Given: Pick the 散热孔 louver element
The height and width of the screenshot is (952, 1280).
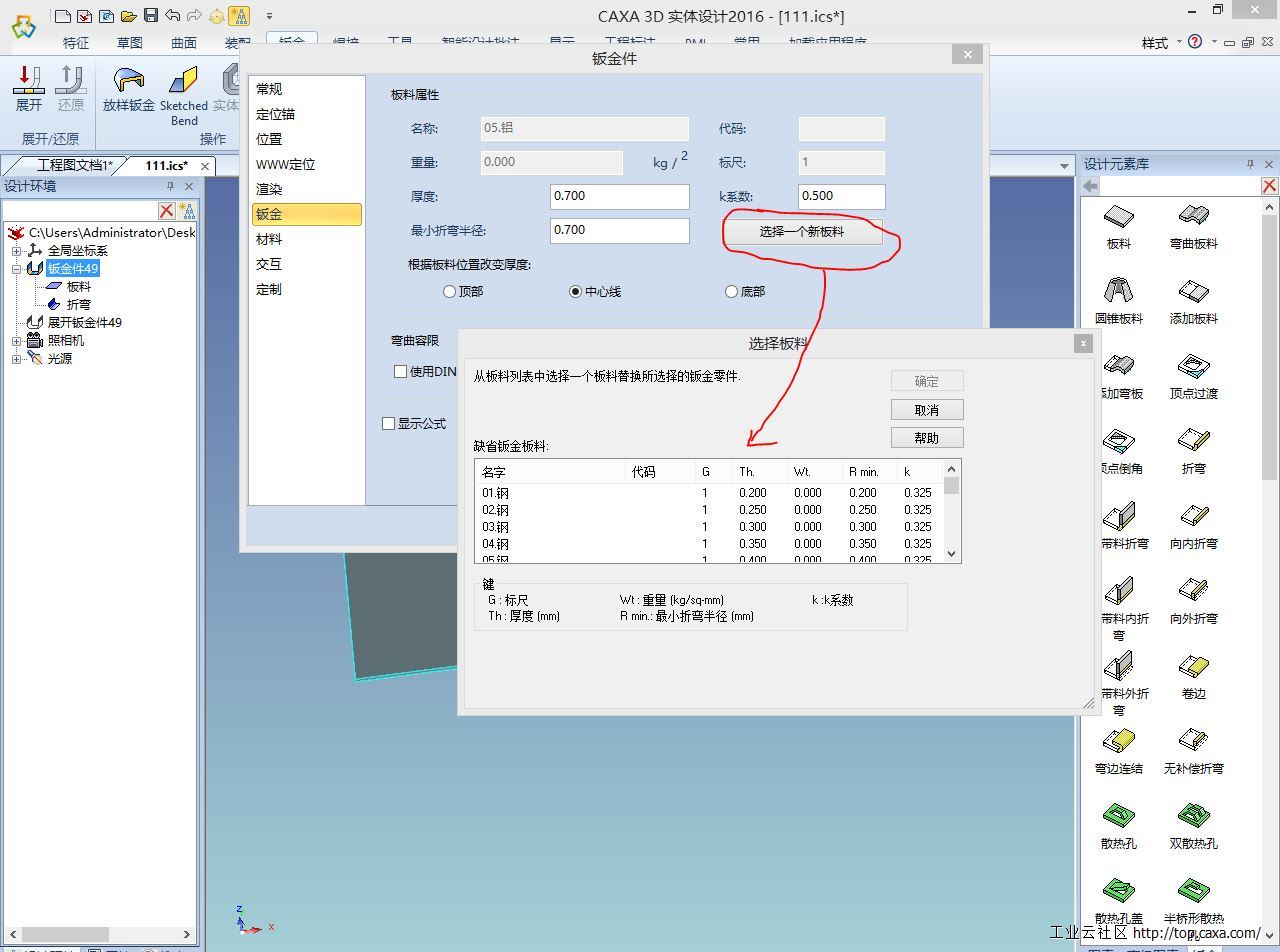Looking at the screenshot, I should [x=1119, y=827].
